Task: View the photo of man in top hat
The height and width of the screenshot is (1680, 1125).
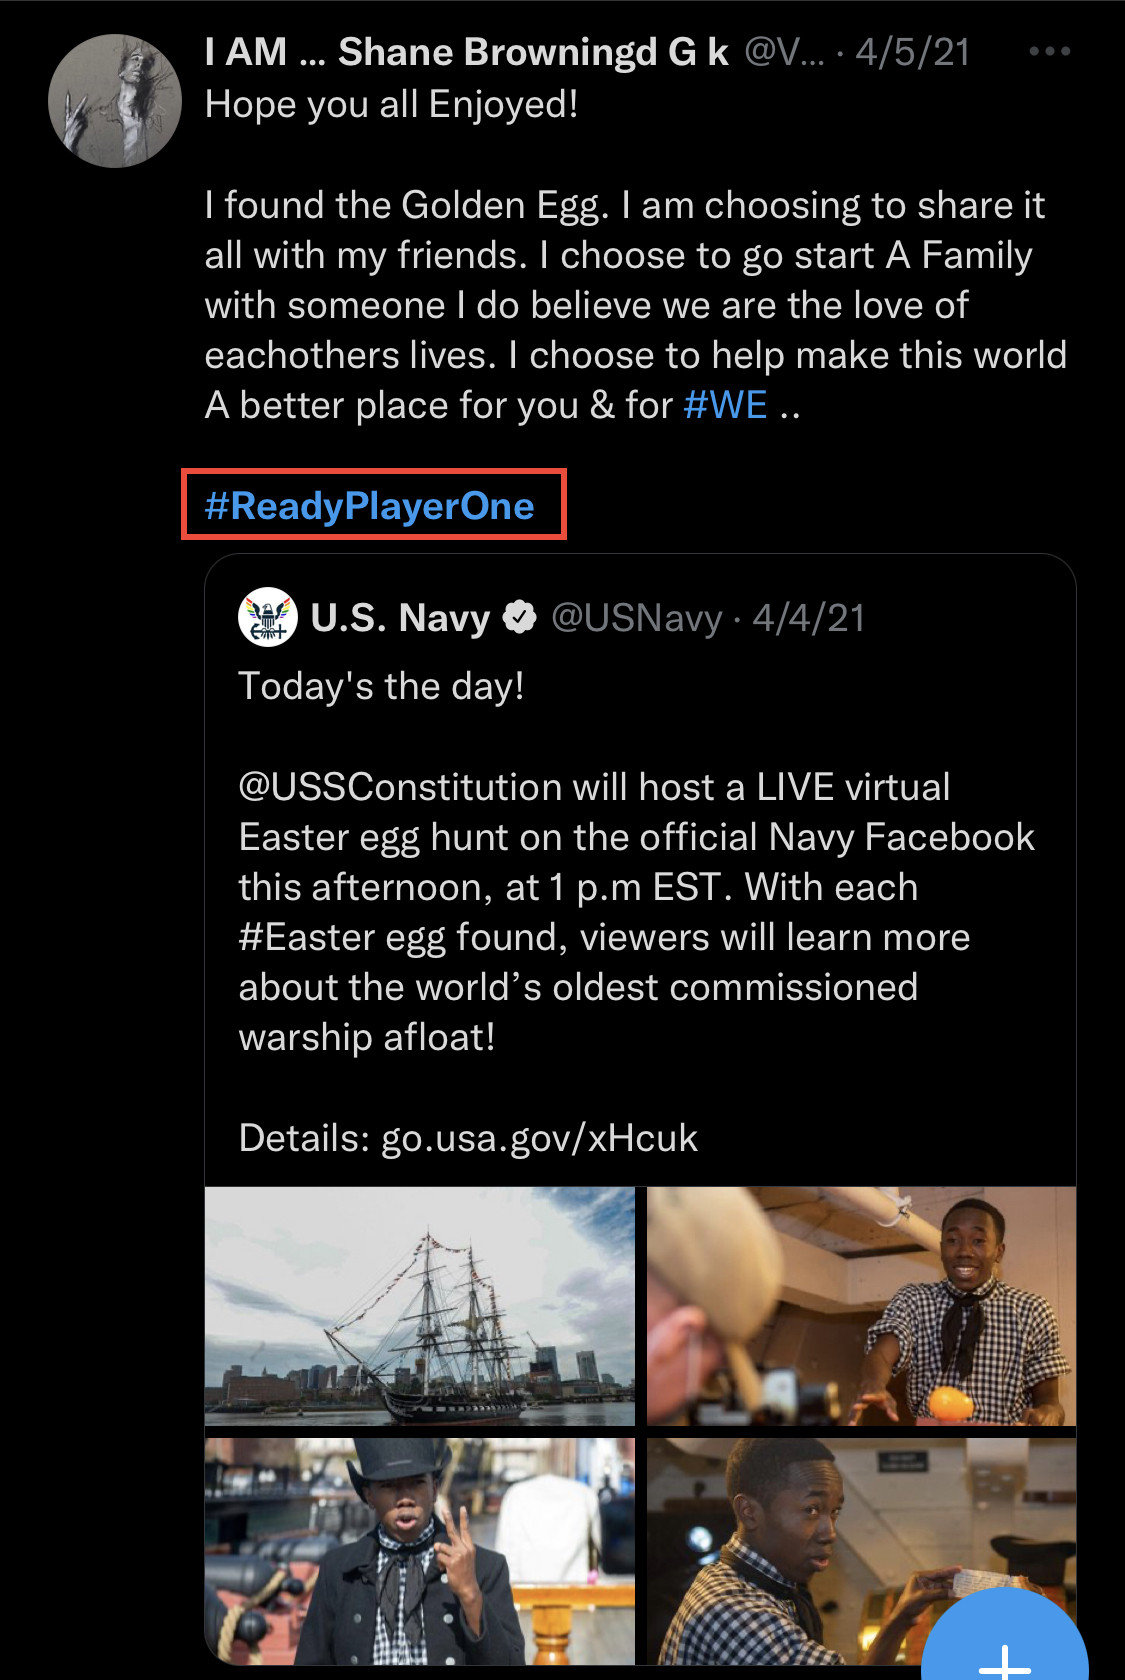Action: click(x=420, y=1550)
